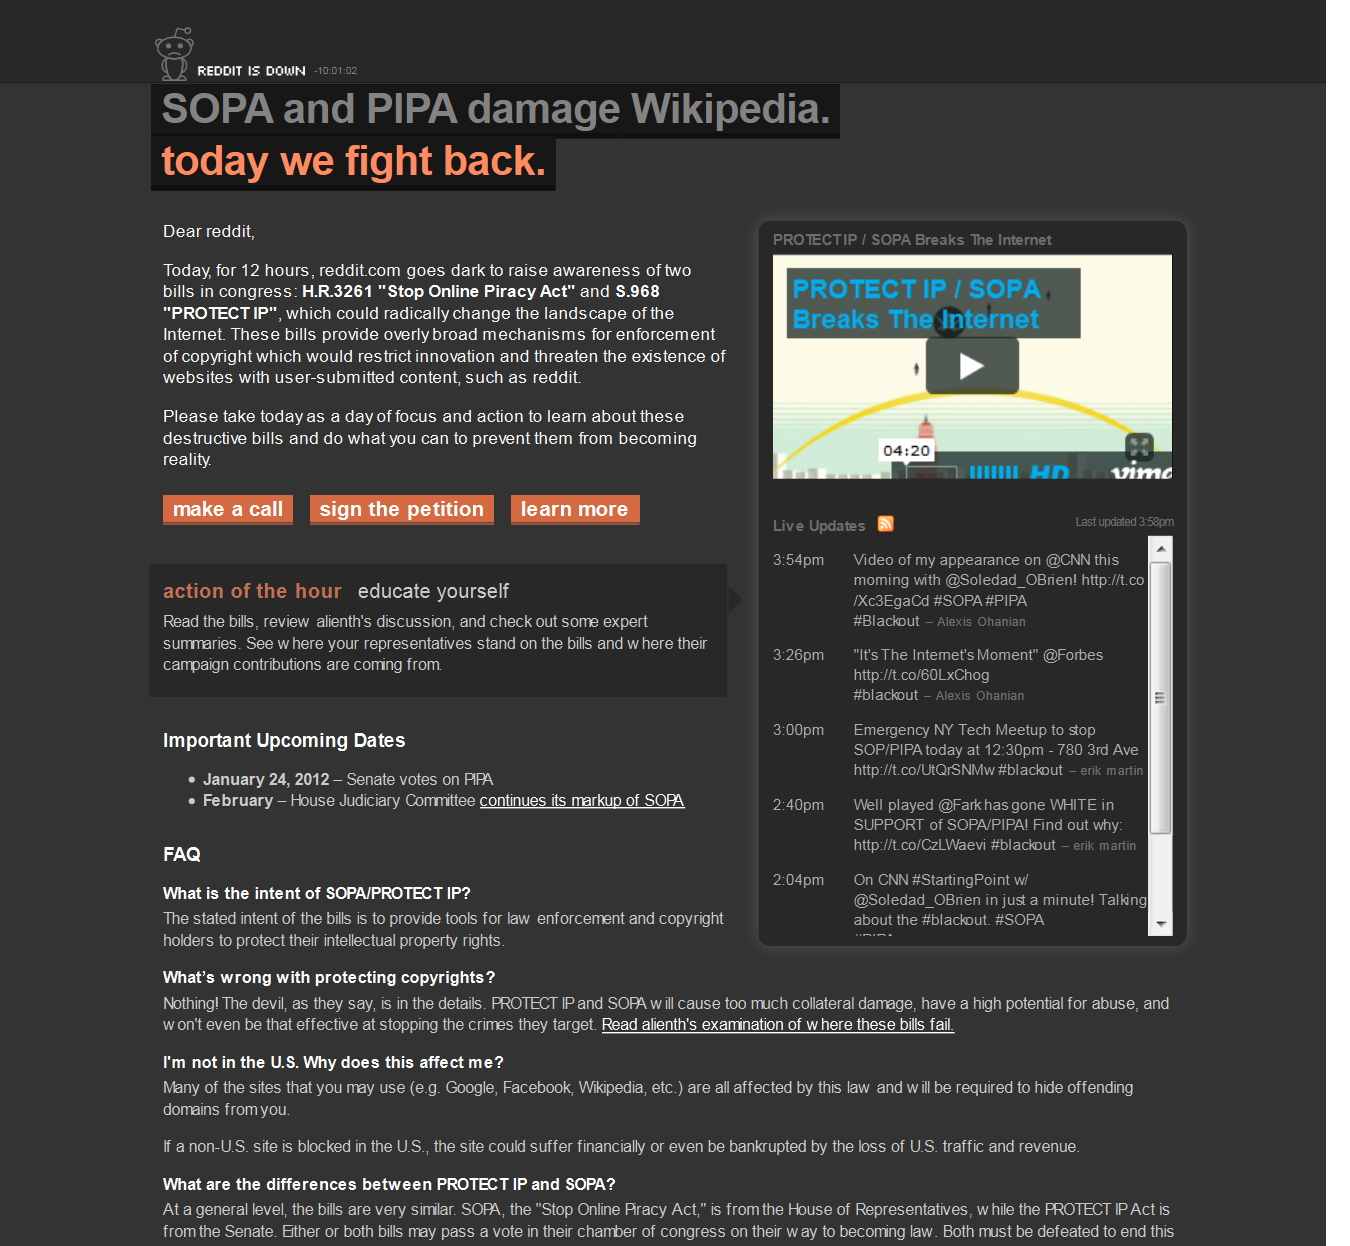Click the 'educate yourself' heading
This screenshot has width=1350, height=1246.
coord(433,592)
